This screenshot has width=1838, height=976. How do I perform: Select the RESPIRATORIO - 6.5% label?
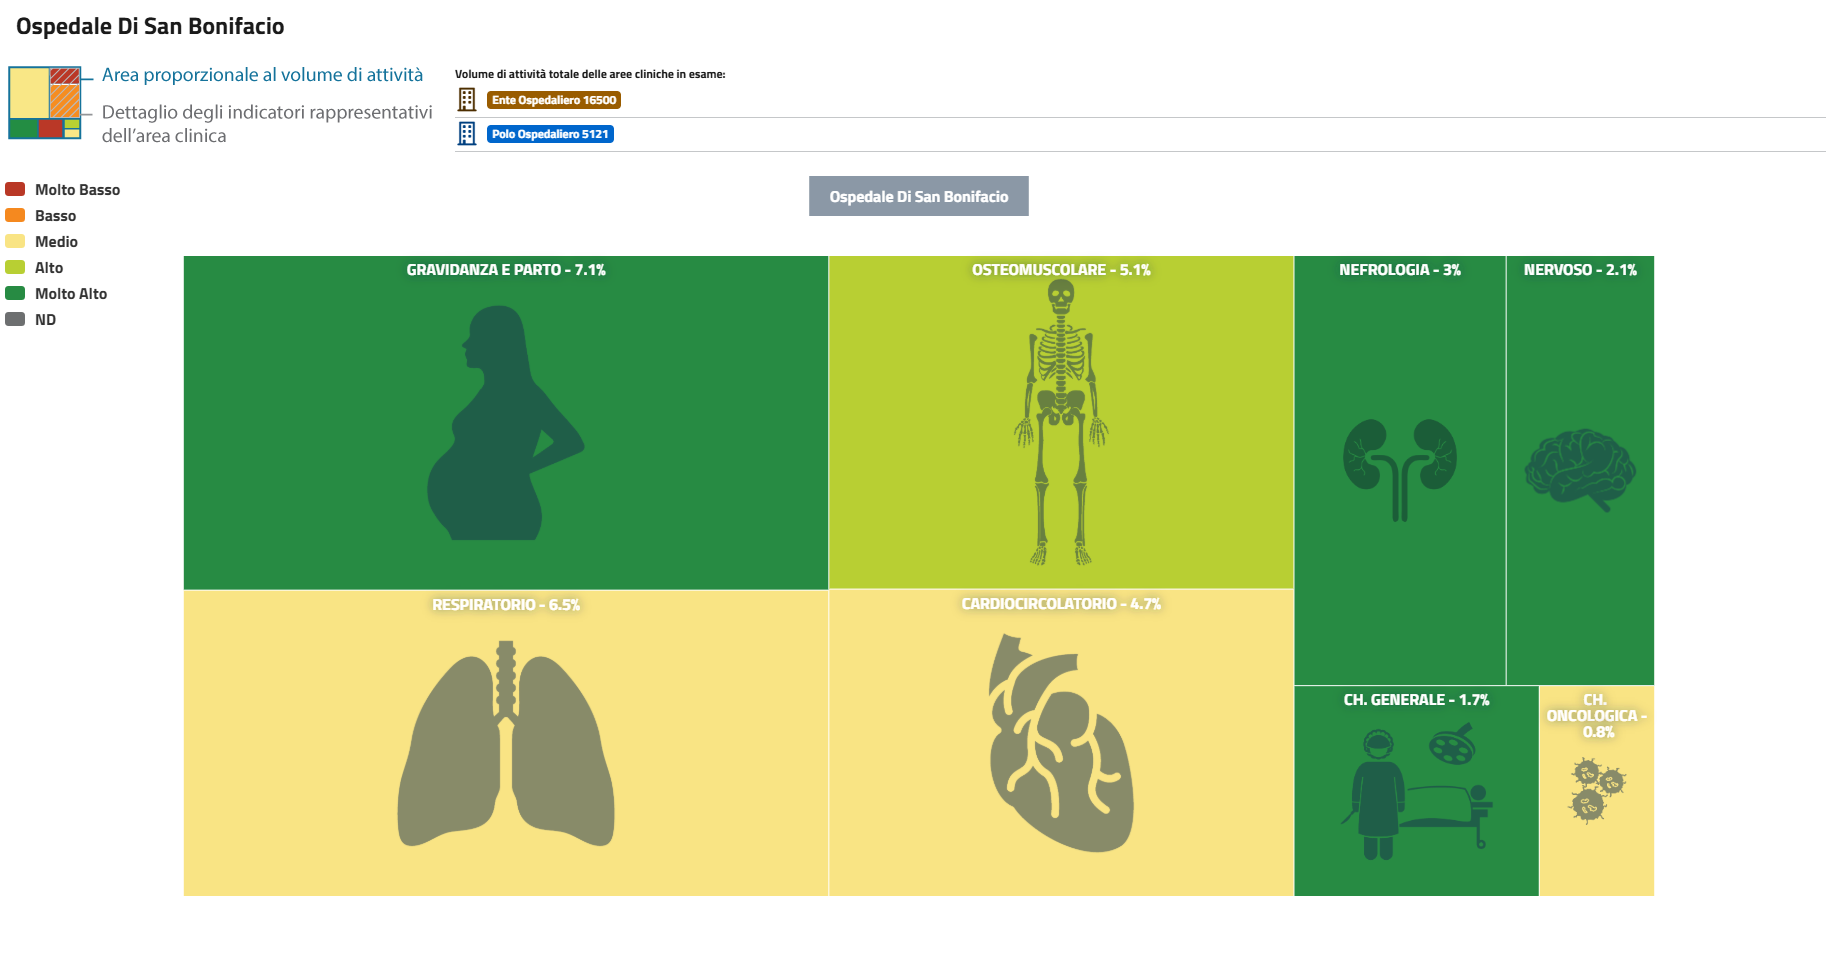(506, 605)
